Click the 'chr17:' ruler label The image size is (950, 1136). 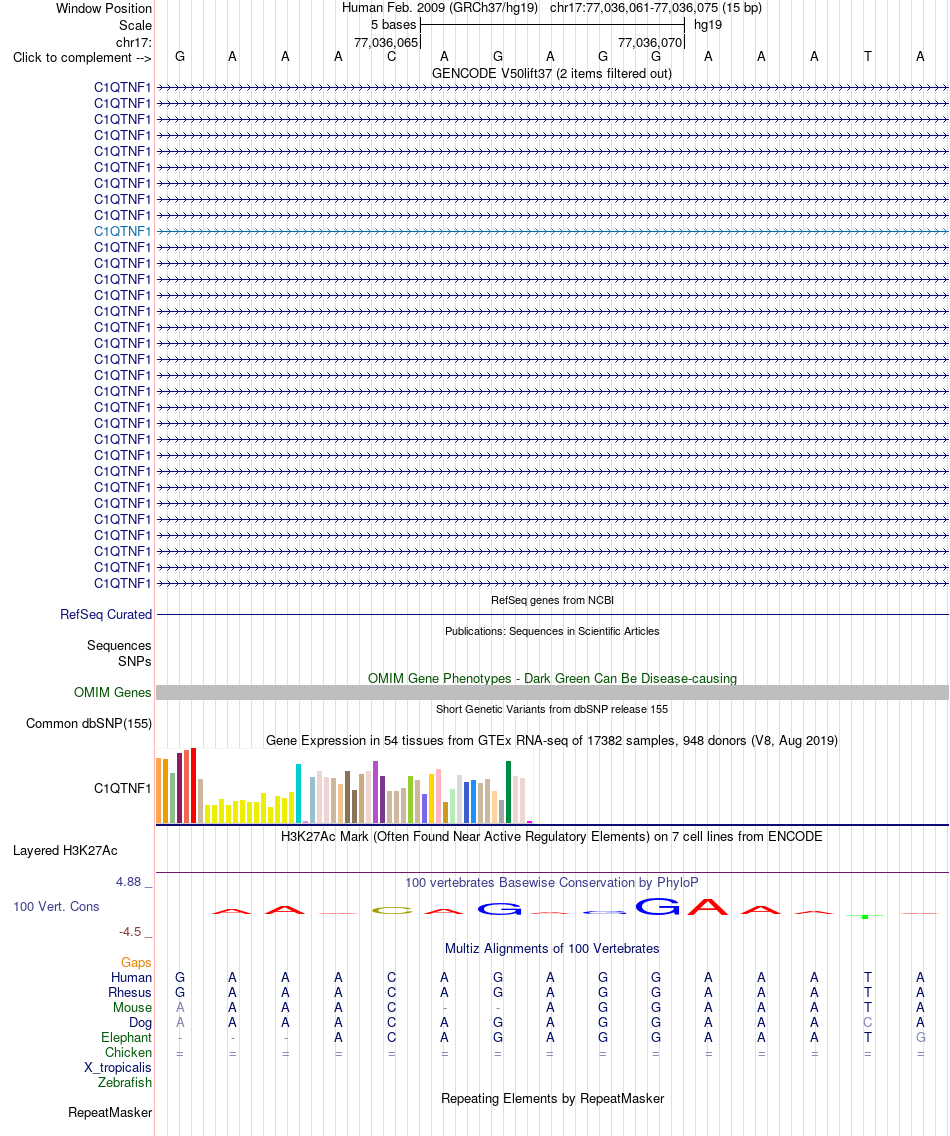[134, 43]
